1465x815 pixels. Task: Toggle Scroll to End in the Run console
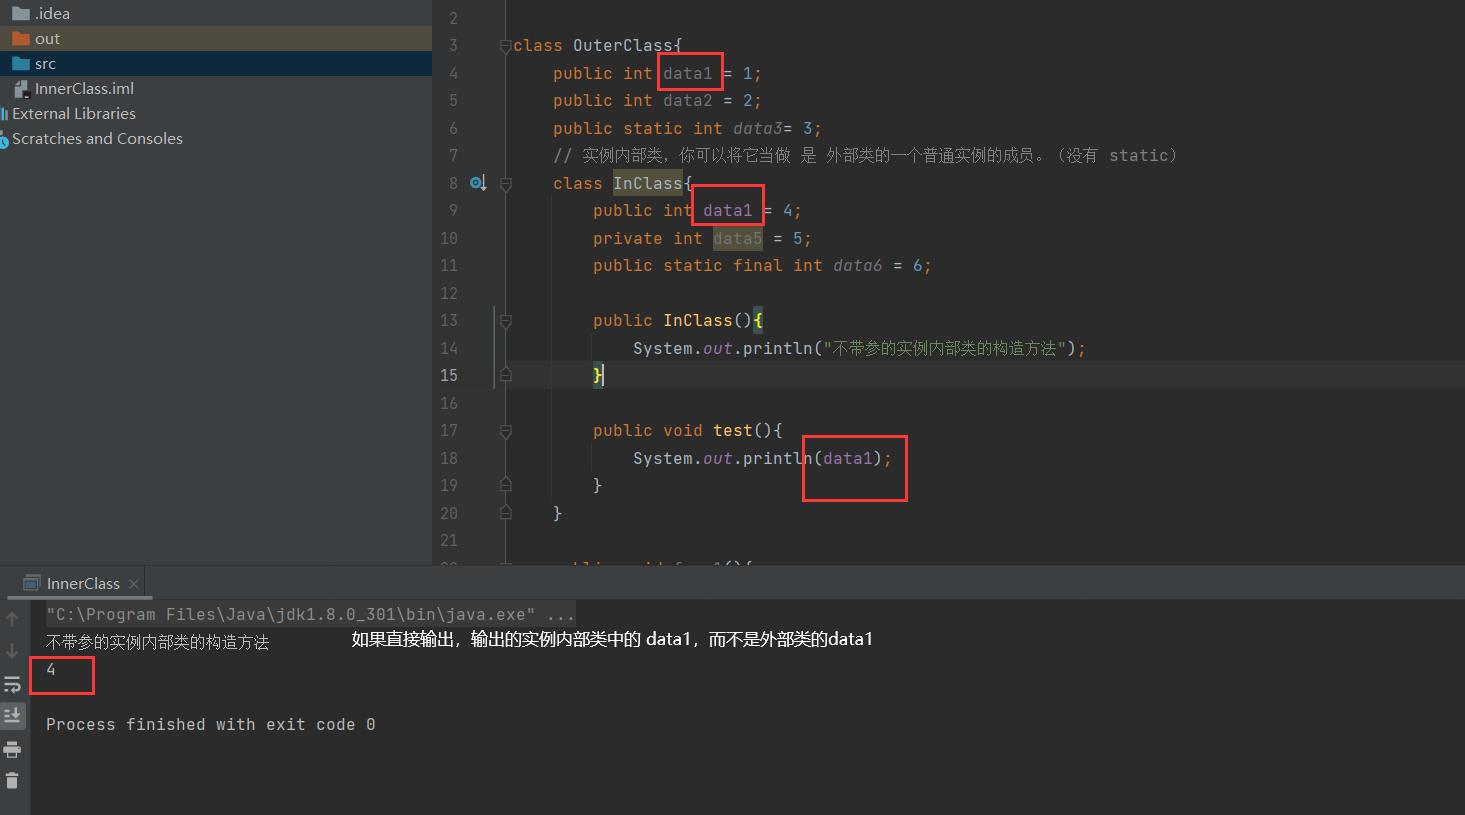coord(12,715)
